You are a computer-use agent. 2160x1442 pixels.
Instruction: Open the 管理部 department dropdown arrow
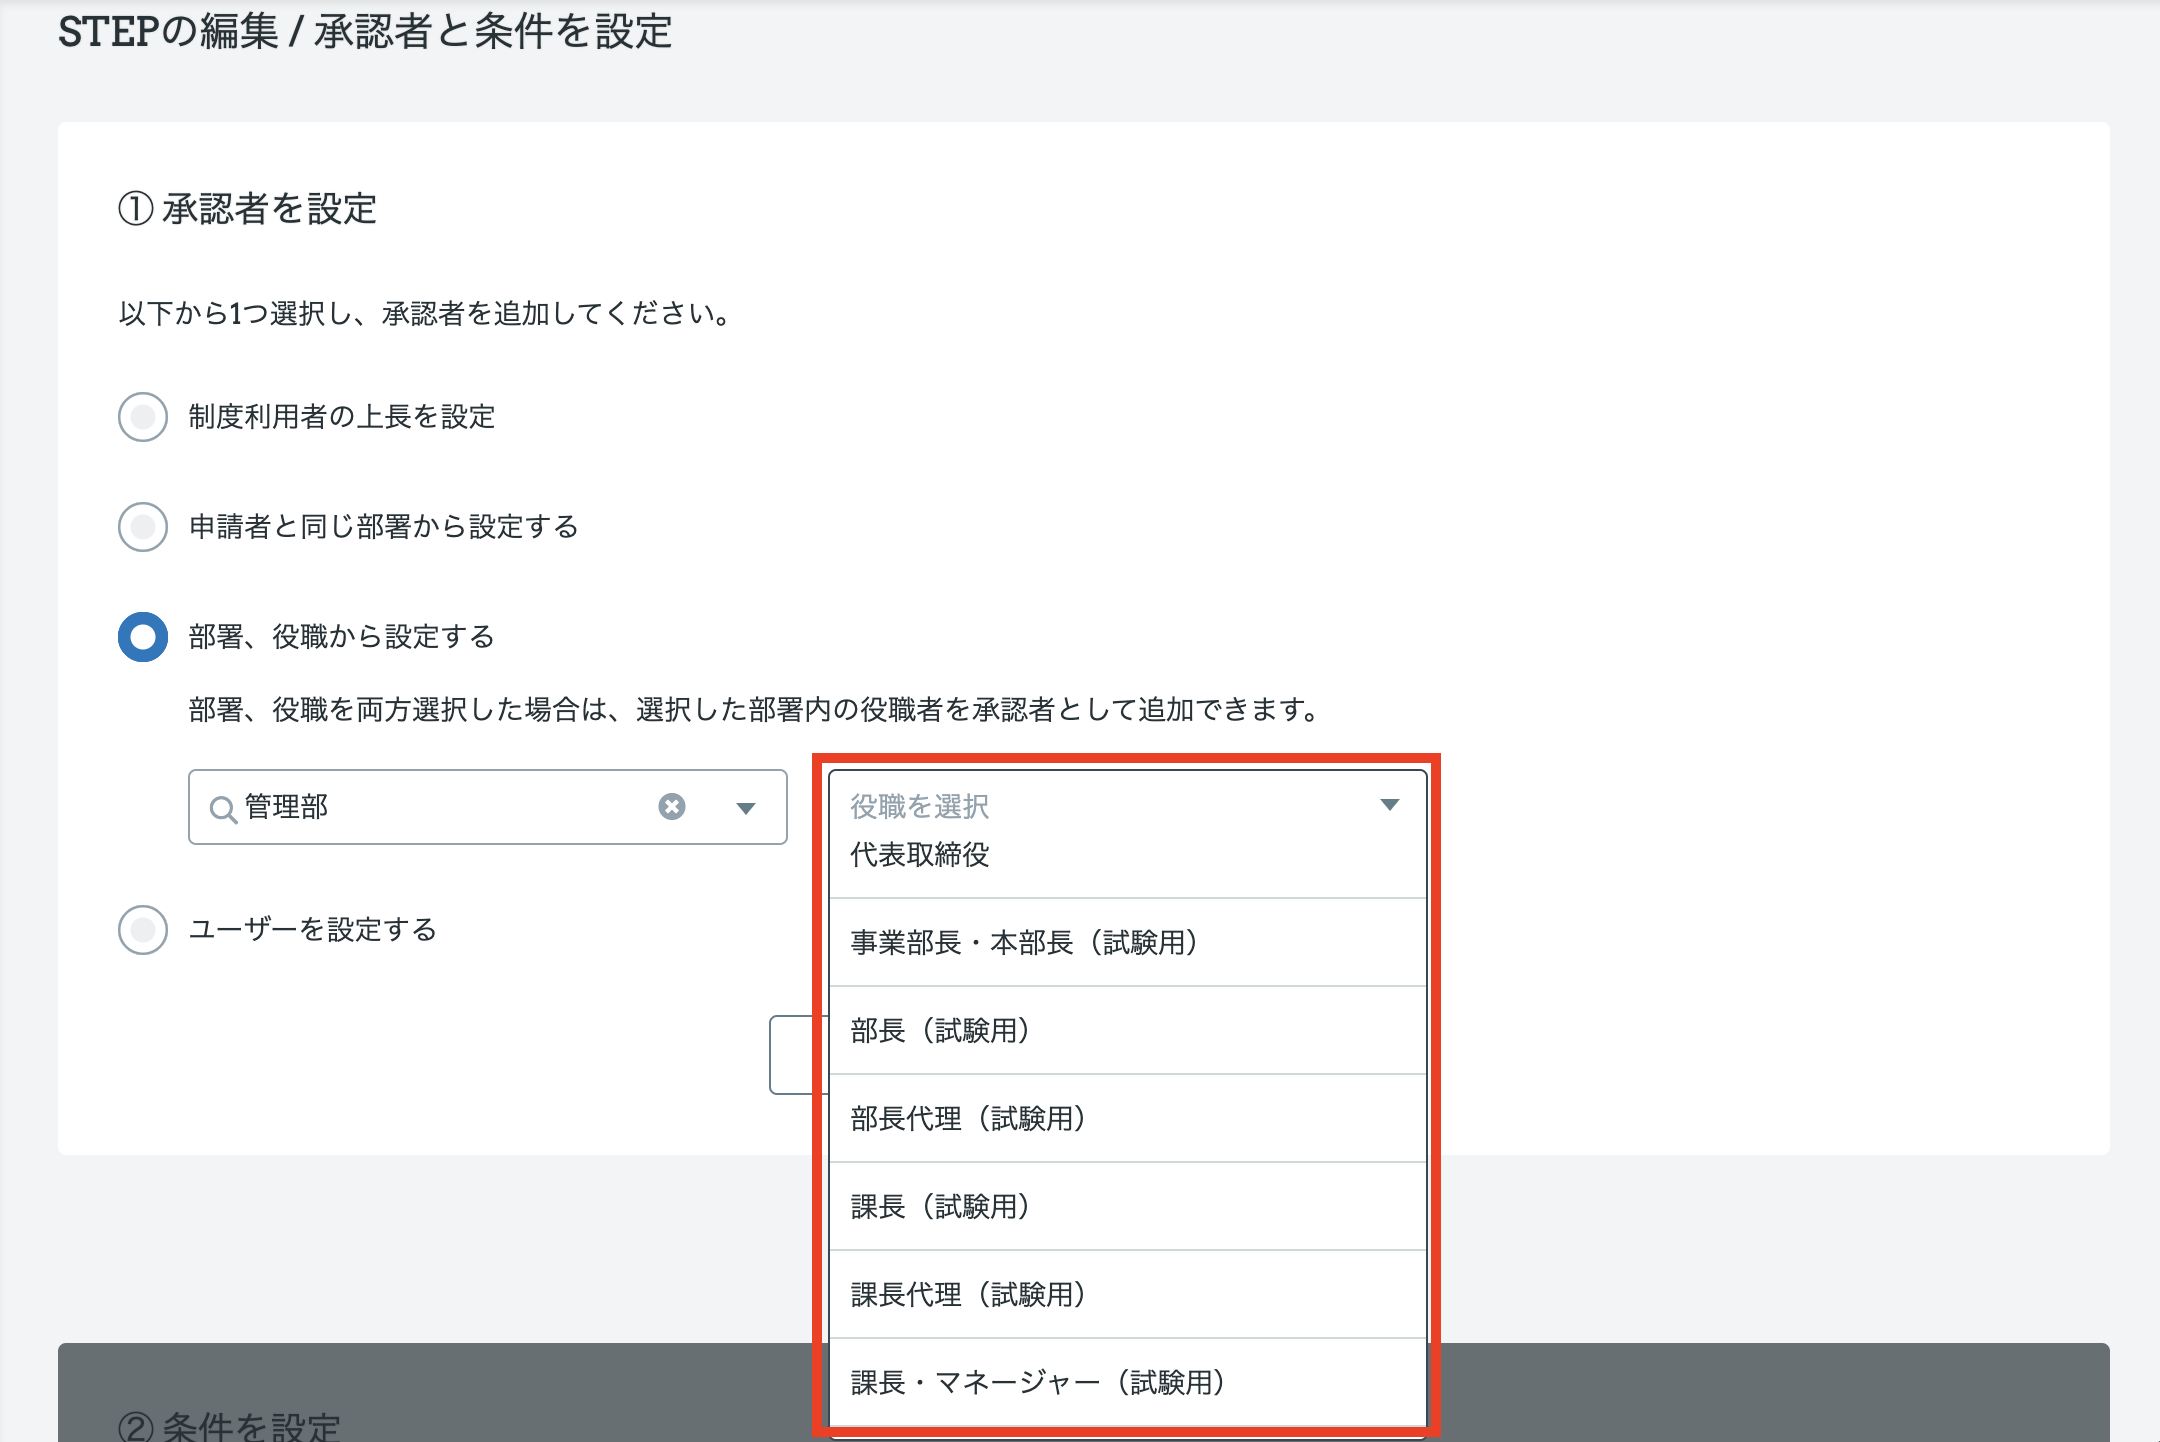[x=746, y=808]
